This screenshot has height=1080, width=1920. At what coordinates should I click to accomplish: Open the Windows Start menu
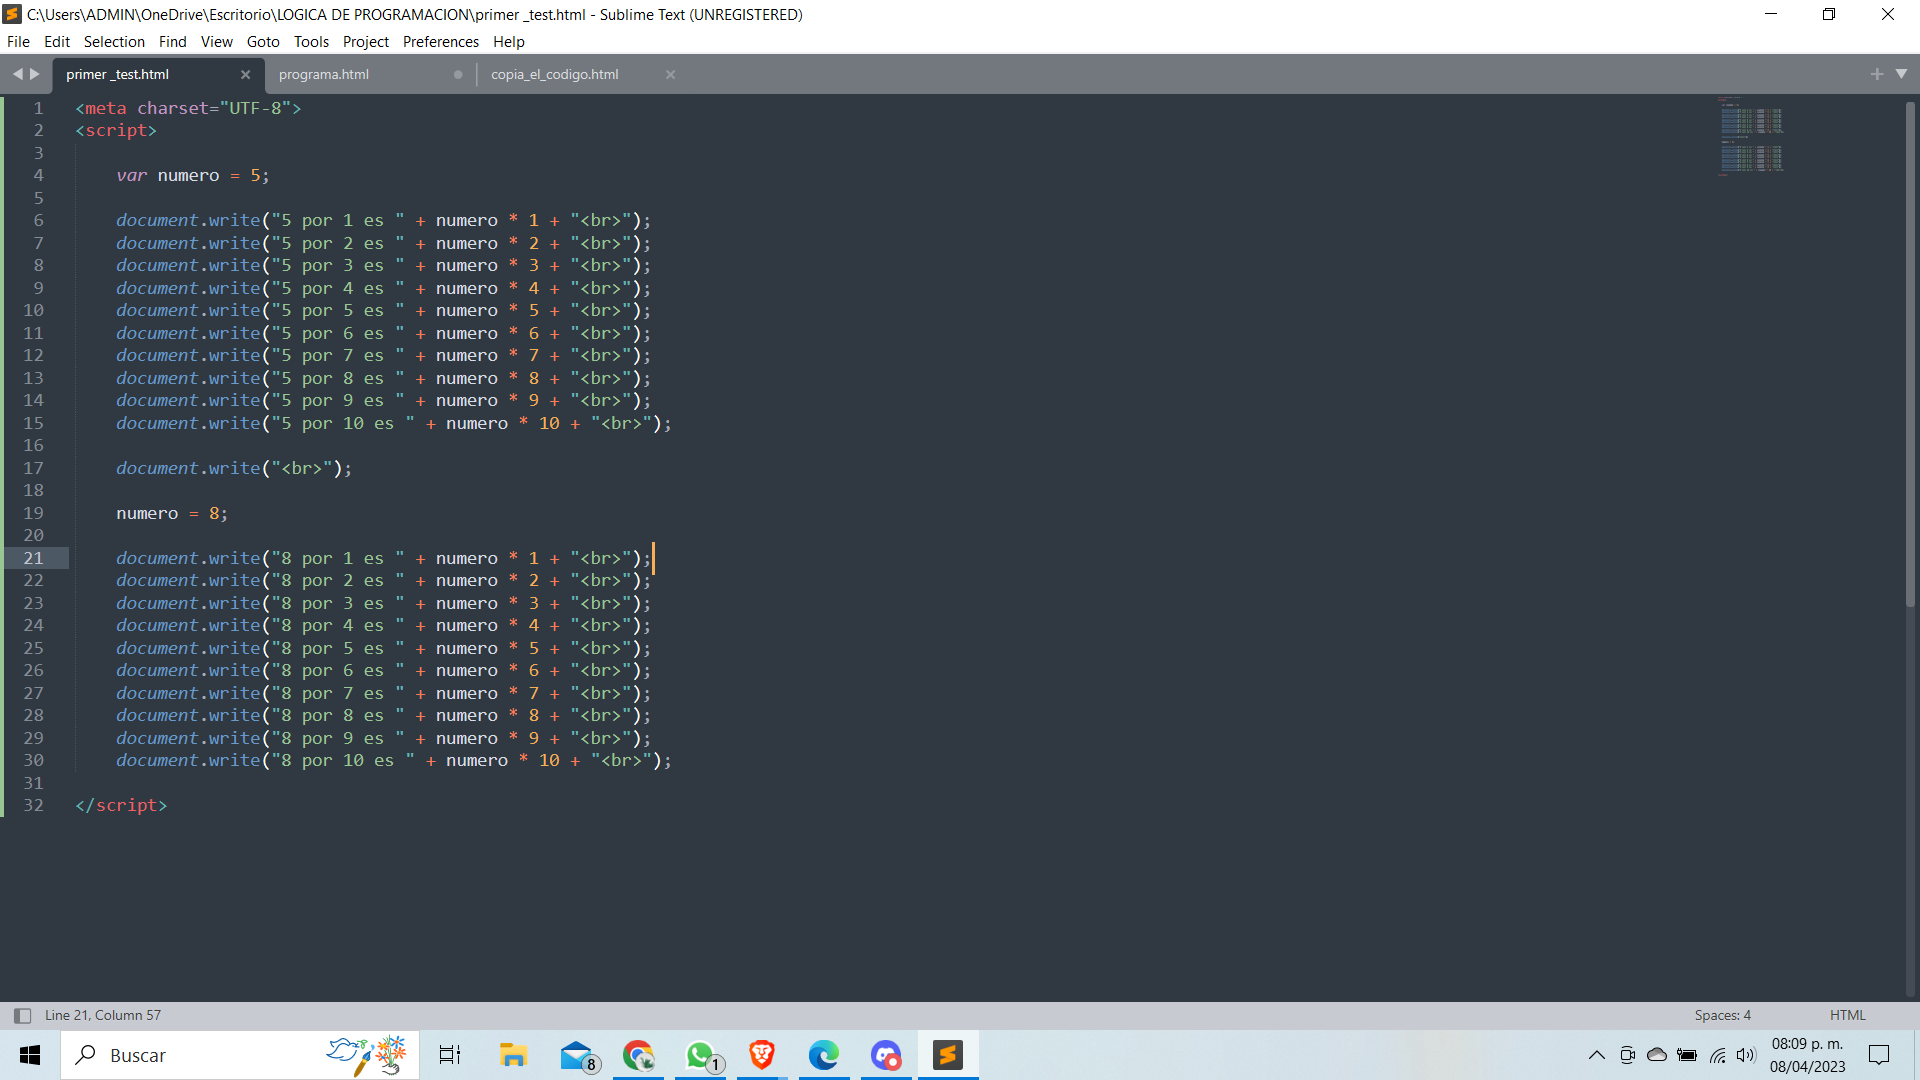(x=30, y=1056)
